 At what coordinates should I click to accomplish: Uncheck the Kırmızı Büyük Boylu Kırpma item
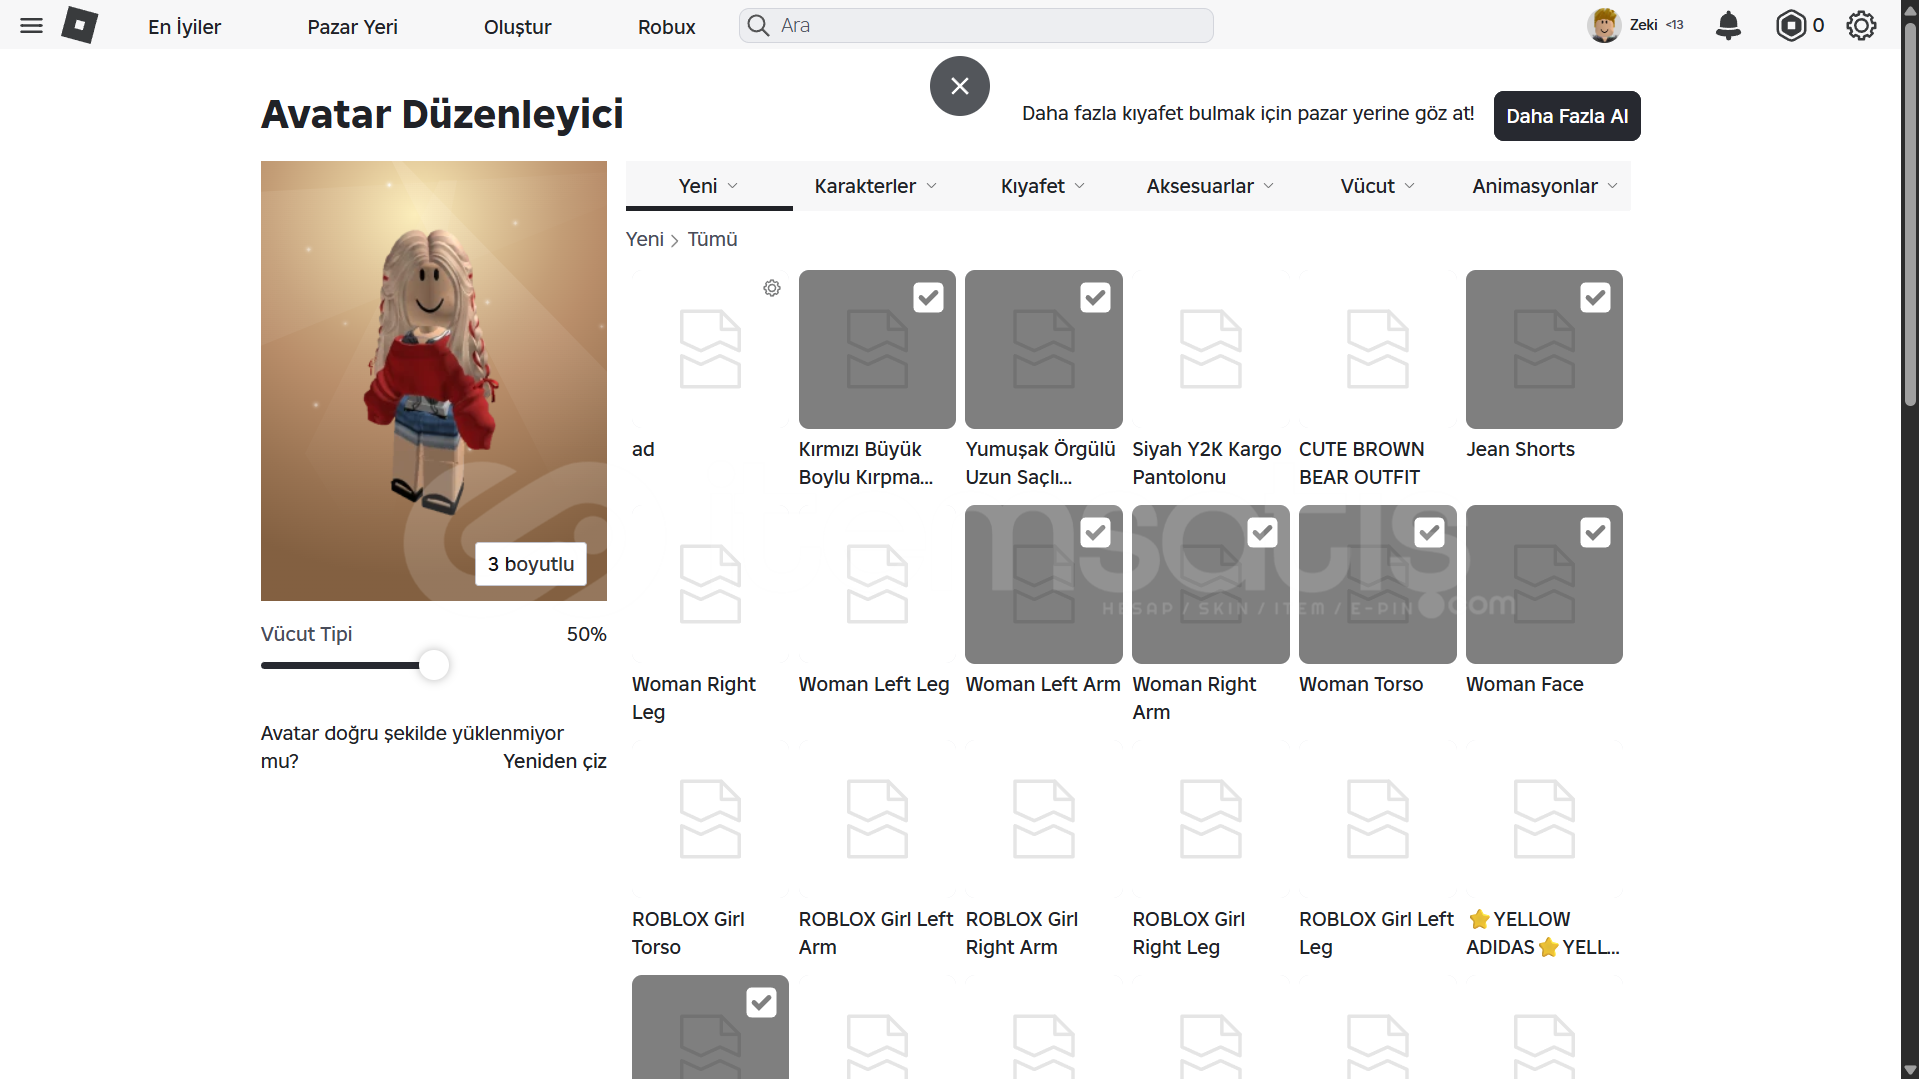click(x=928, y=298)
